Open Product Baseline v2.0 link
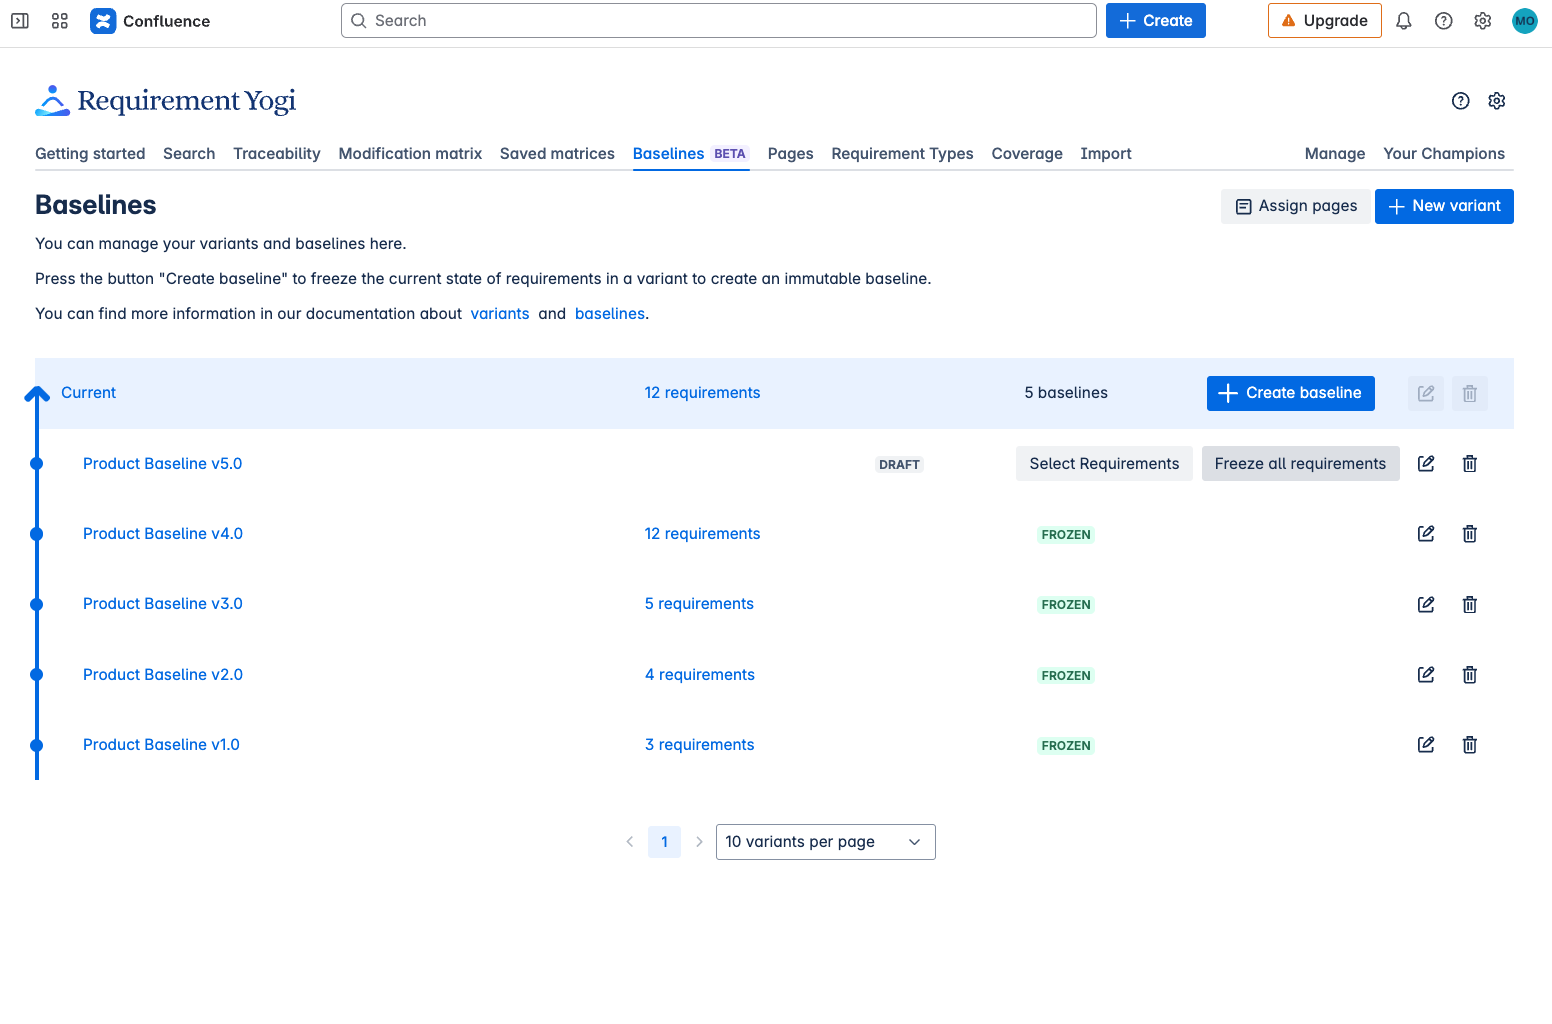The width and height of the screenshot is (1552, 1024). coord(163,675)
